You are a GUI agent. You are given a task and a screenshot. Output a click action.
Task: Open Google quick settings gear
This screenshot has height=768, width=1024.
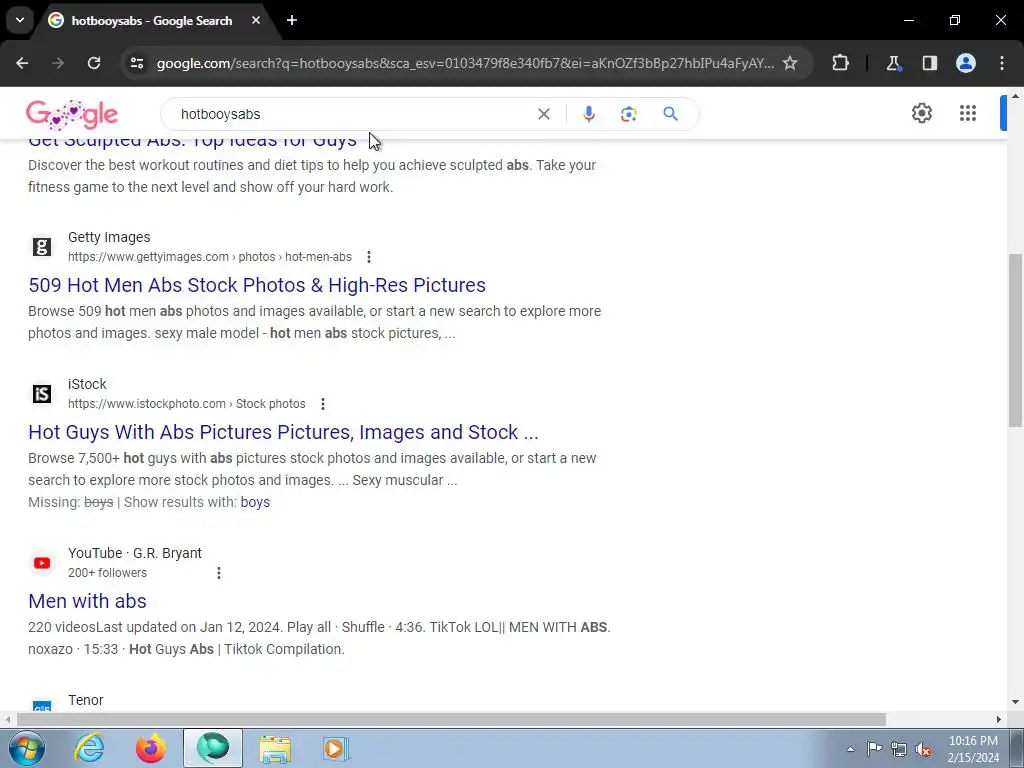pyautogui.click(x=921, y=113)
